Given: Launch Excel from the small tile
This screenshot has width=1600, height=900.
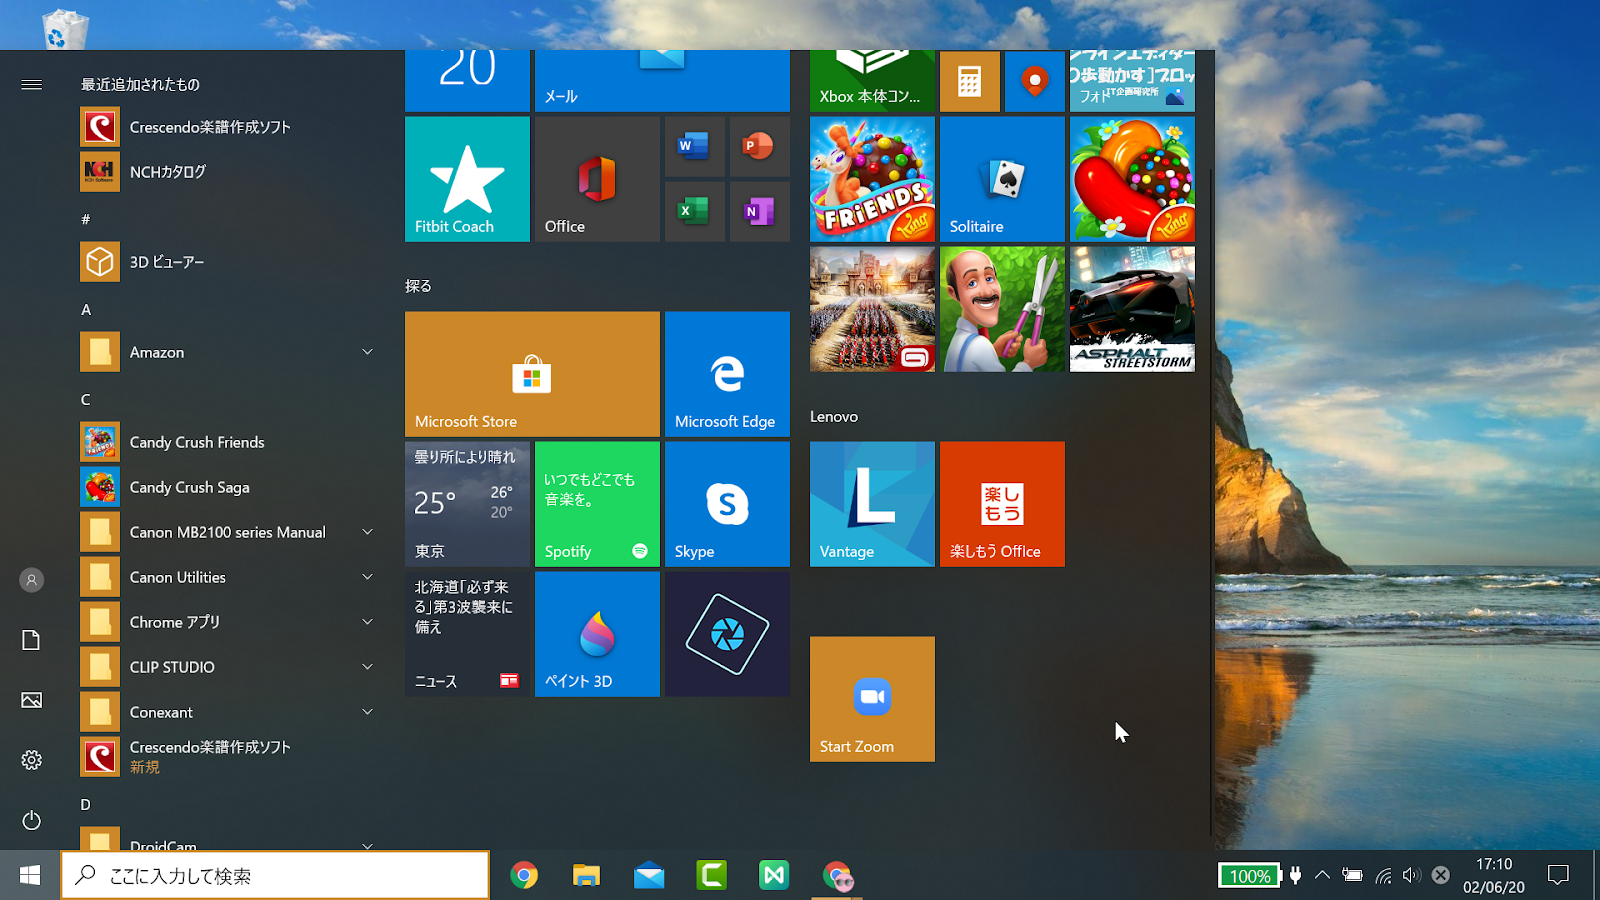Looking at the screenshot, I should pyautogui.click(x=694, y=212).
